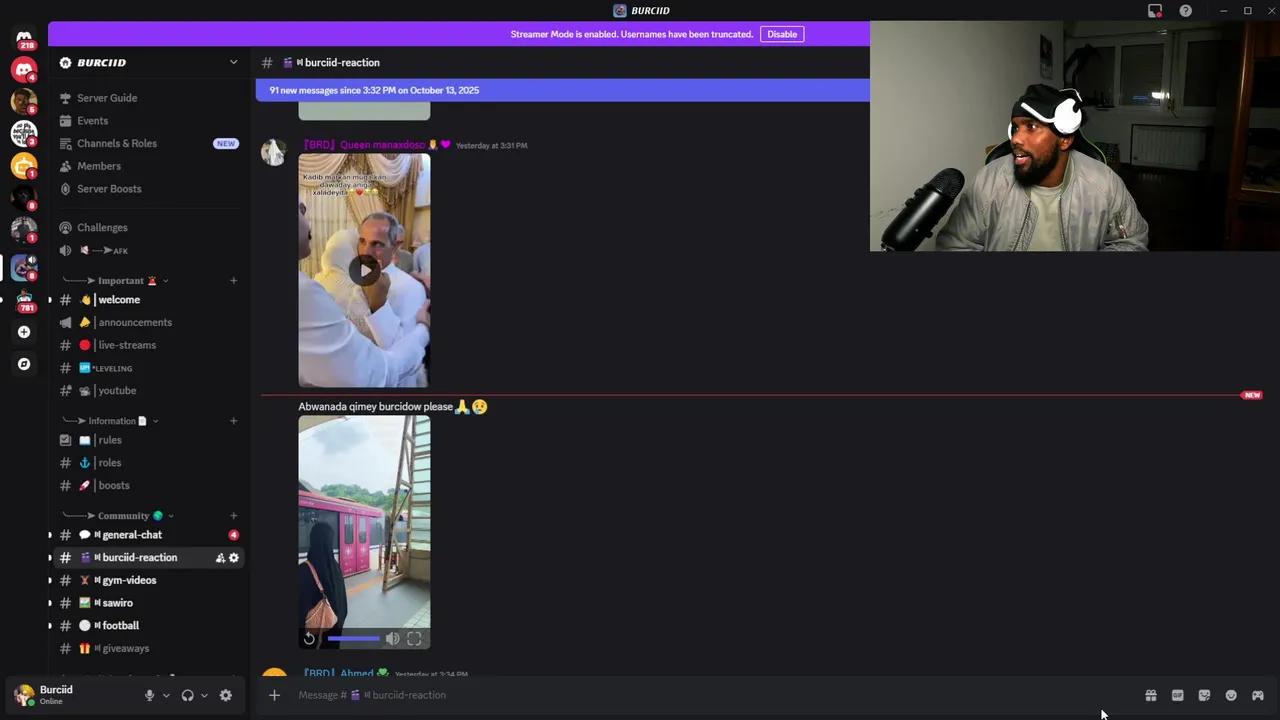The image size is (1280, 720).
Task: Open the GIF picker
Action: (x=1178, y=695)
